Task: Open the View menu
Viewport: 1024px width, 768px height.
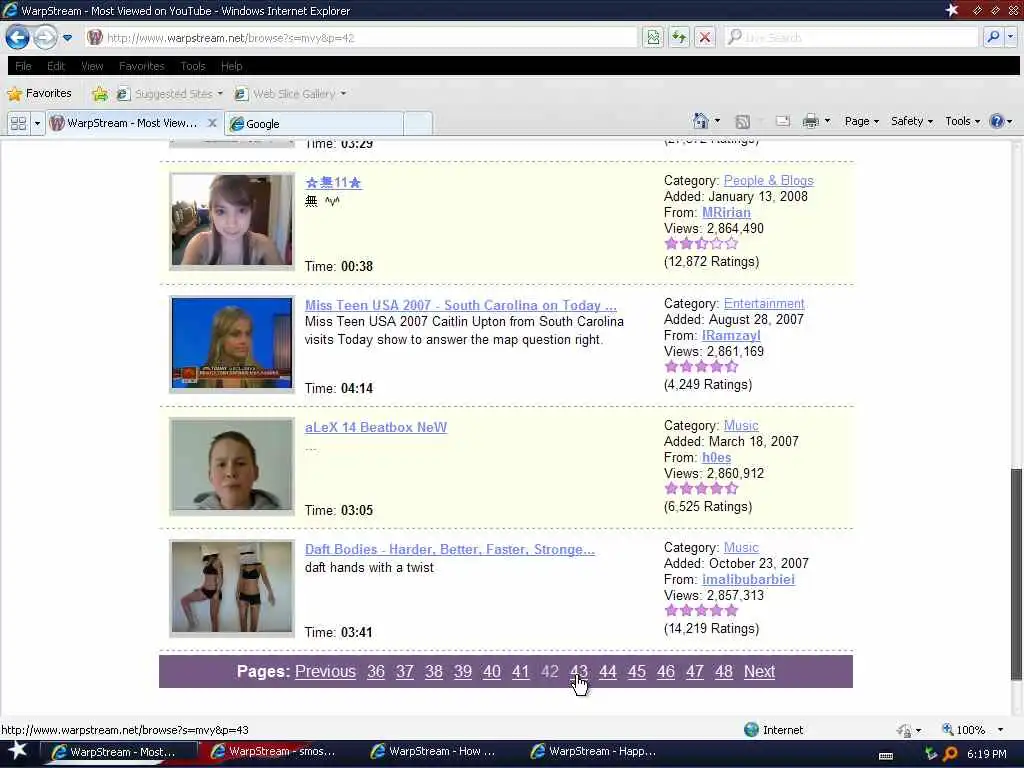Action: click(92, 66)
